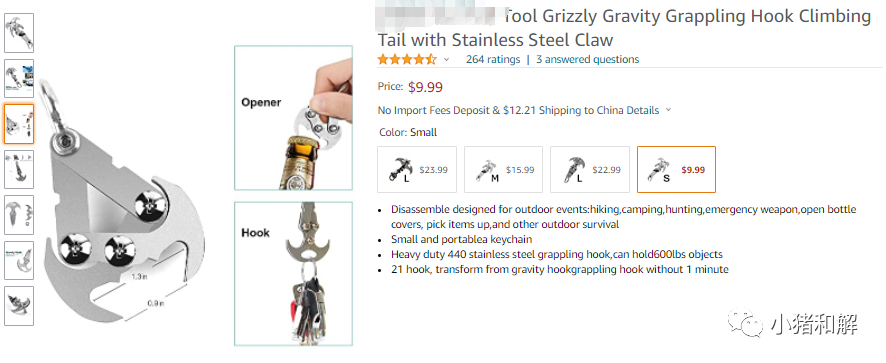Image resolution: width=886 pixels, height=363 pixels.
Task: Select the fourth gallery thumbnail
Action: coord(19,170)
